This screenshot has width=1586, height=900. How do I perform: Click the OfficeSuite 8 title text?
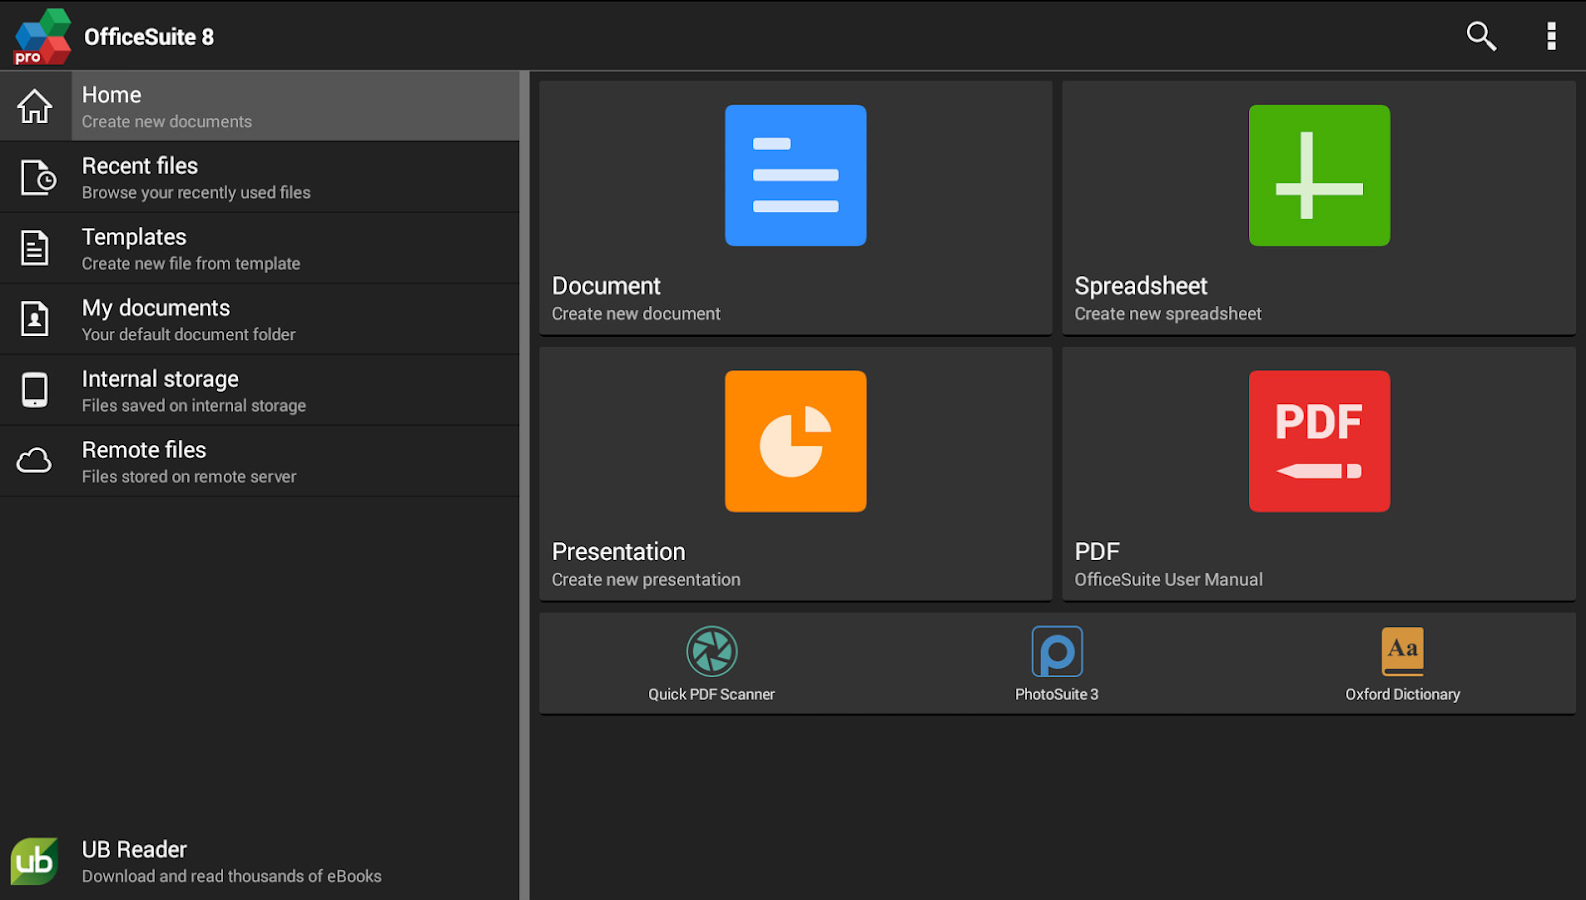point(149,37)
